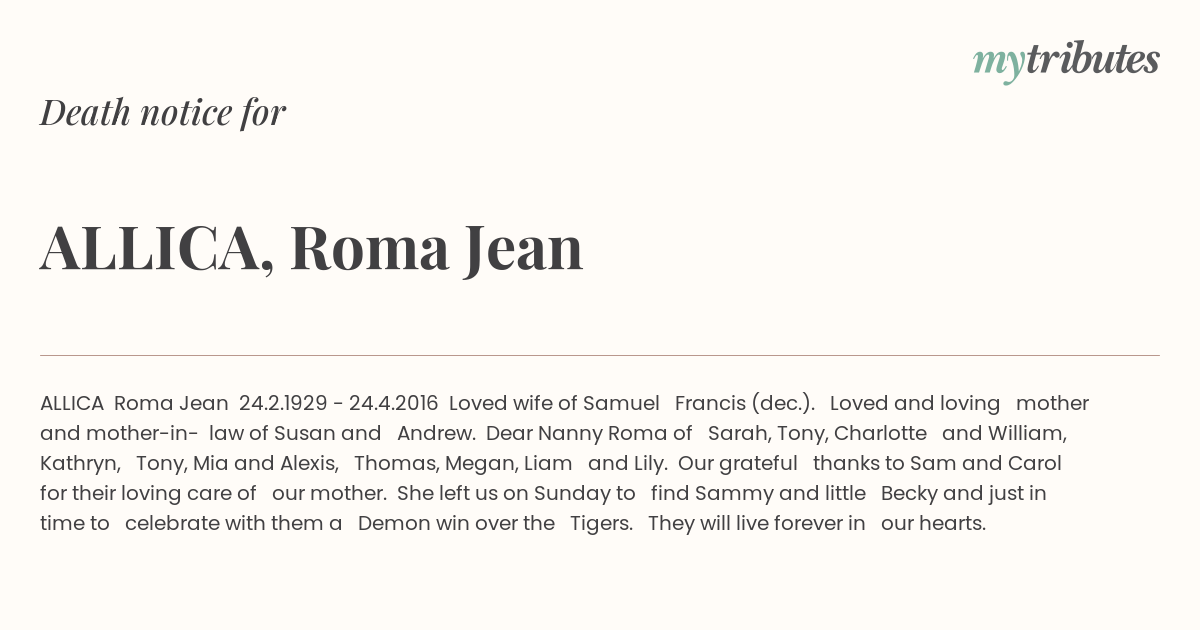
Task: Select the "Death notice for" heading
Action: (x=163, y=112)
